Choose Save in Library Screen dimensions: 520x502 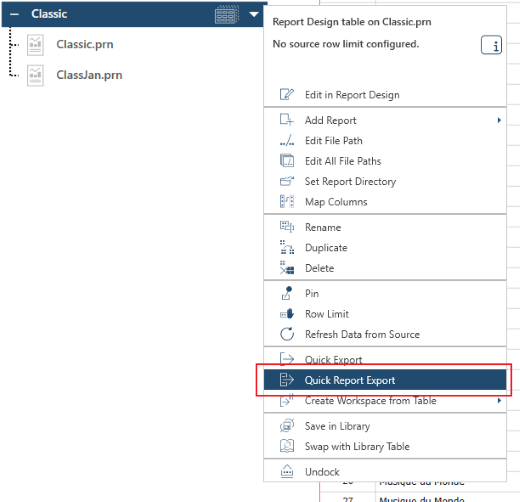coord(385,426)
